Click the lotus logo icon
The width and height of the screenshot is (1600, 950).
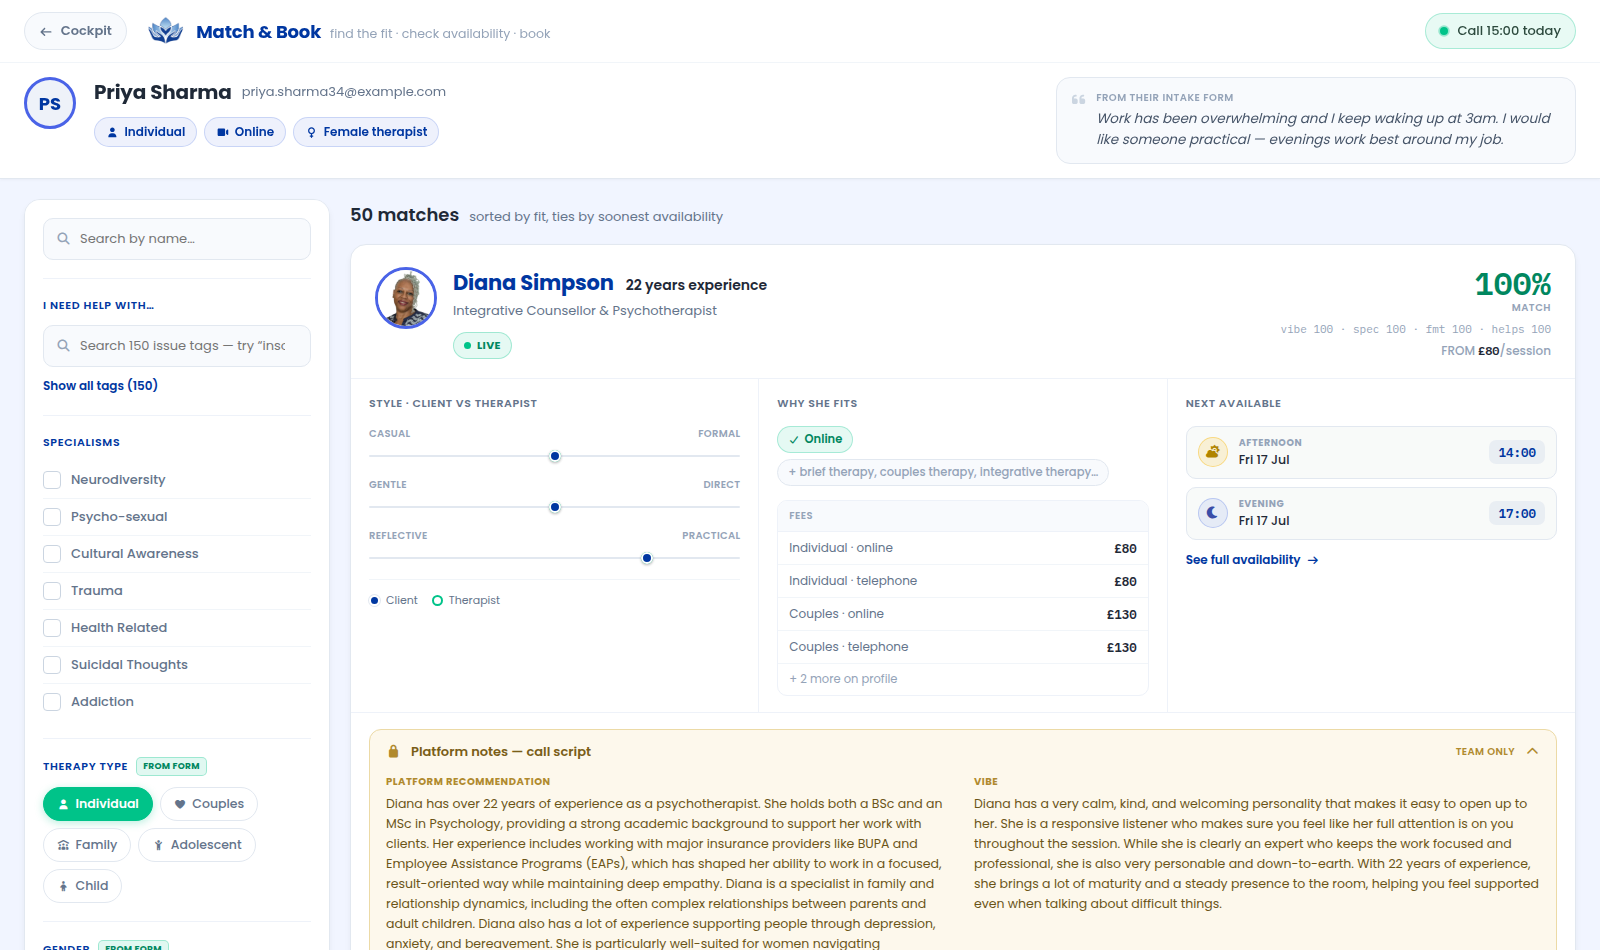click(165, 31)
